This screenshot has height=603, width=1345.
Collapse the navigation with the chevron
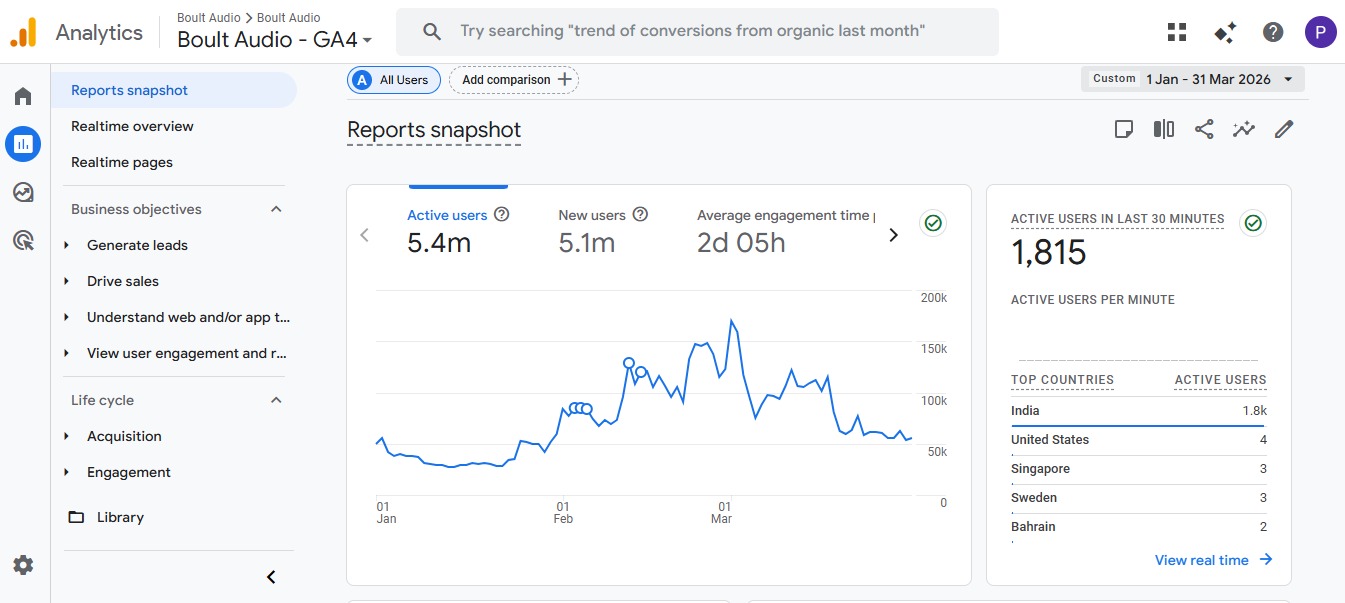[271, 577]
